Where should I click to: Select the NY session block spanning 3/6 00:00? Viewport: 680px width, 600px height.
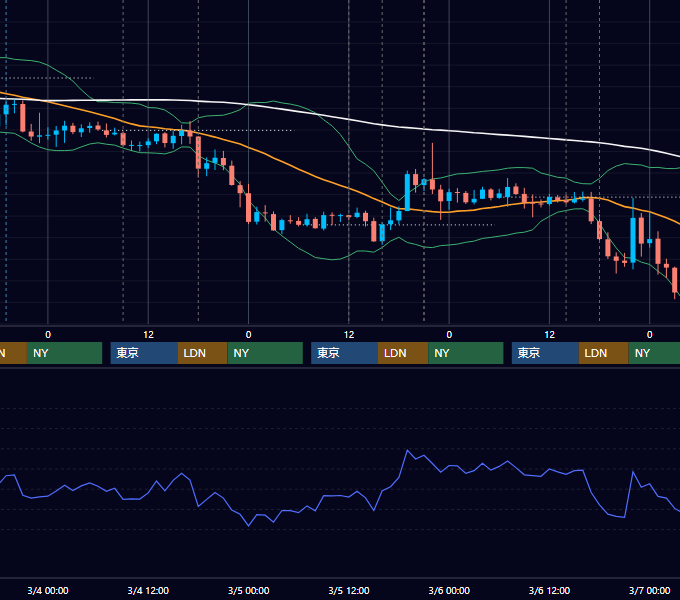[466, 353]
